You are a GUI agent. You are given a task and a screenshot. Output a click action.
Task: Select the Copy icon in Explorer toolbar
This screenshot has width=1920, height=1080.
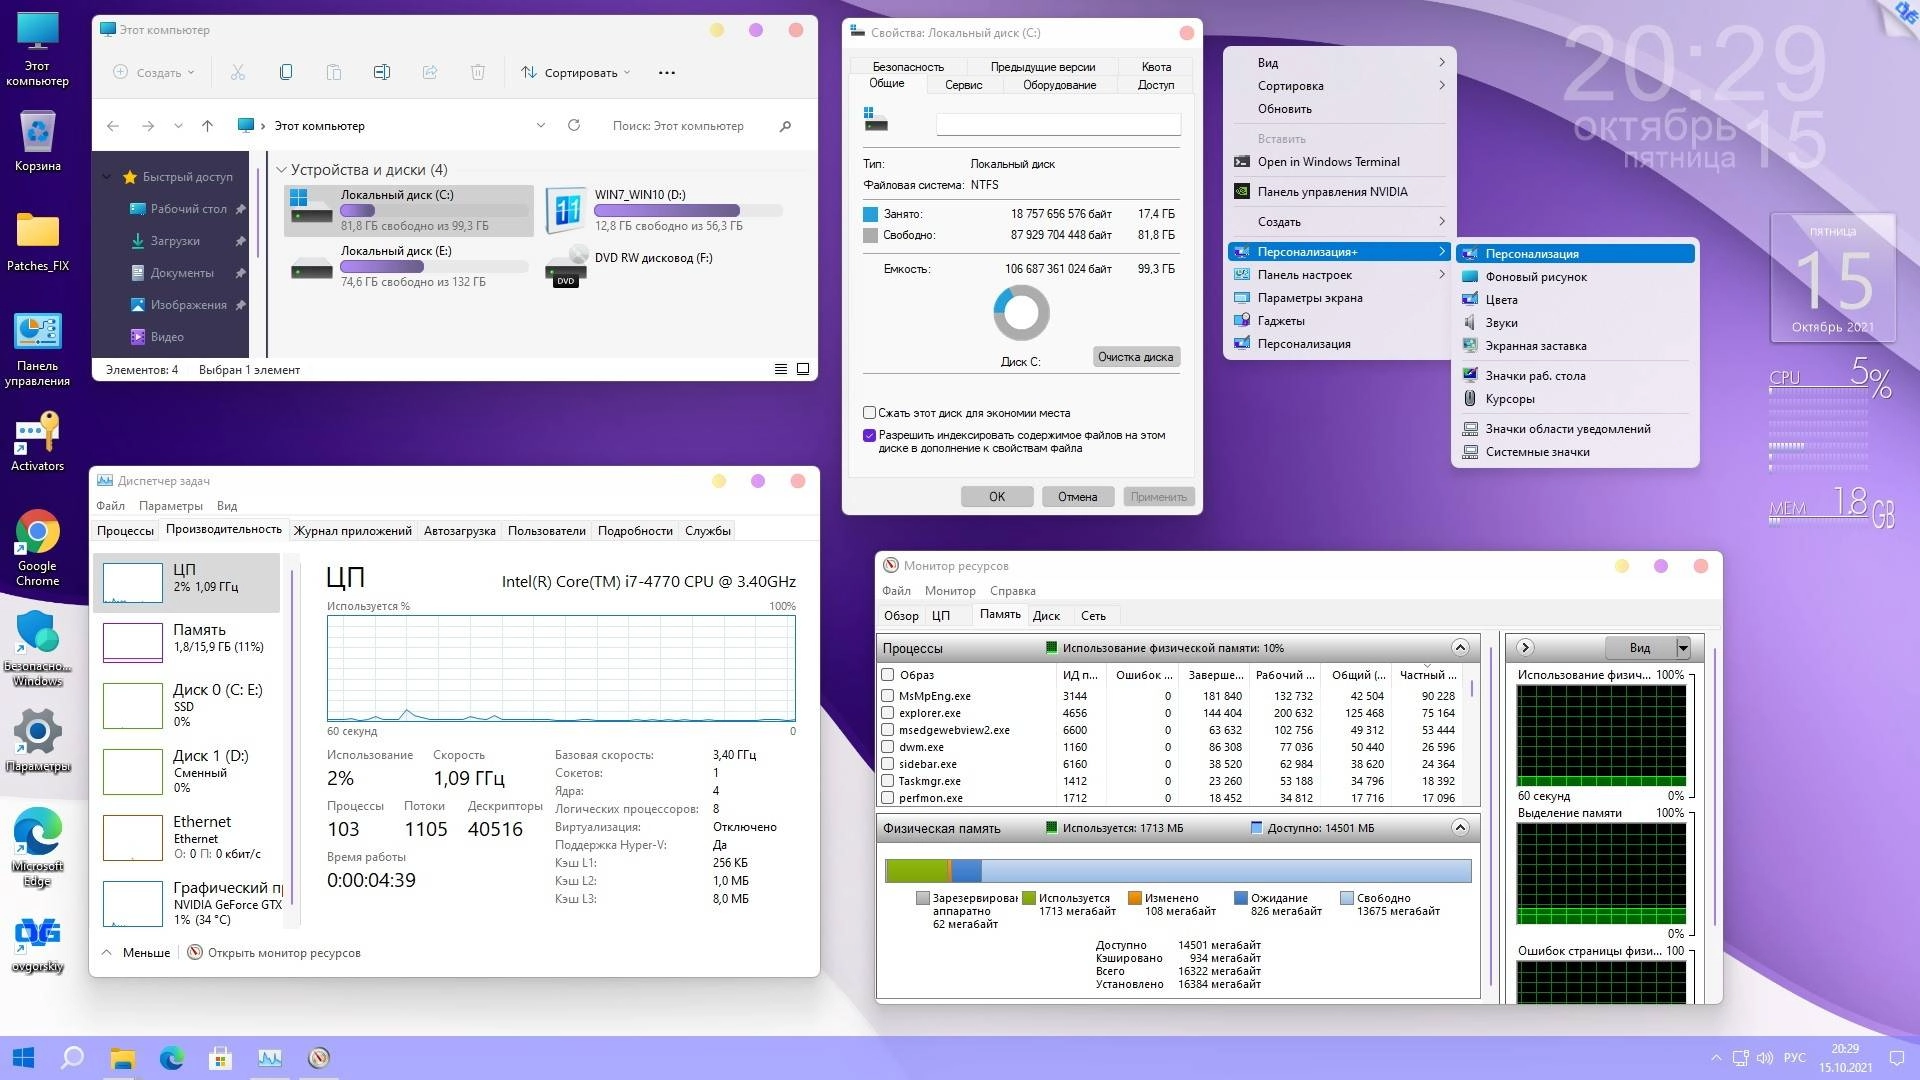pyautogui.click(x=286, y=72)
